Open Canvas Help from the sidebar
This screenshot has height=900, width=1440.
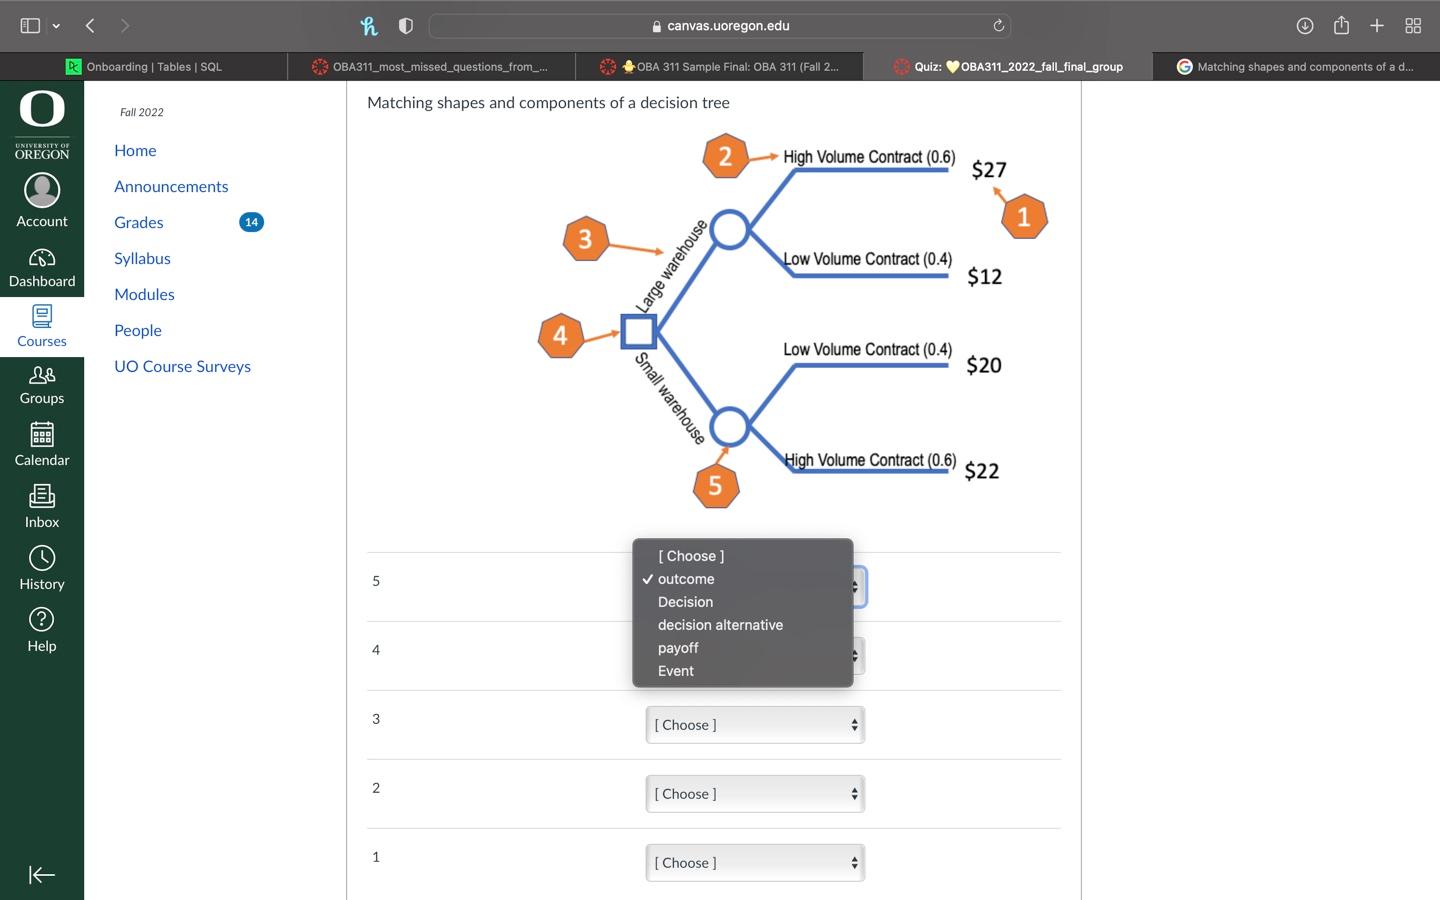(x=41, y=627)
